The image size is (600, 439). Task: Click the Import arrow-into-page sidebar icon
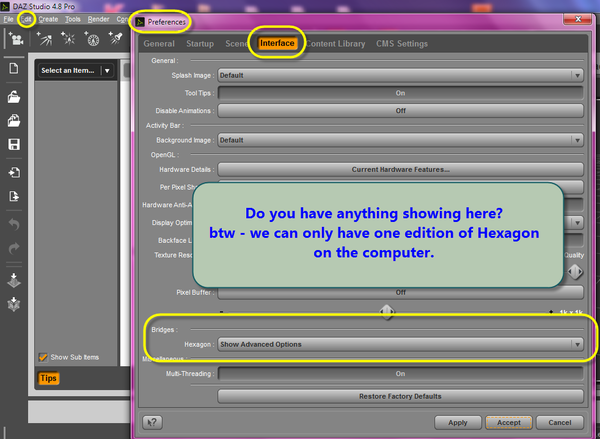[14, 173]
